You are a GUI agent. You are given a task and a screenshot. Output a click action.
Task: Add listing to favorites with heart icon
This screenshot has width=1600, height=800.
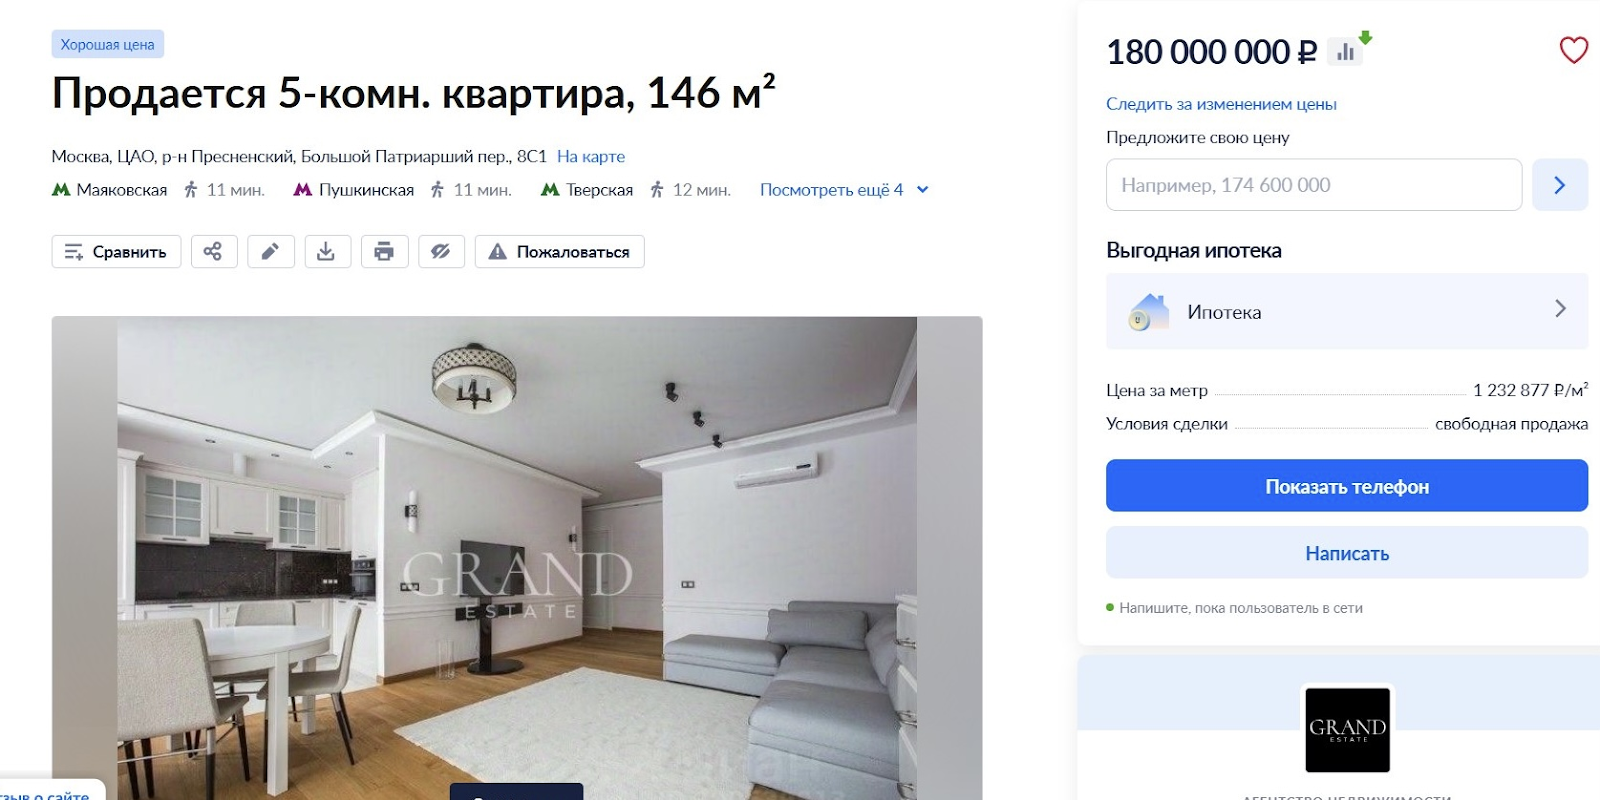click(1573, 50)
